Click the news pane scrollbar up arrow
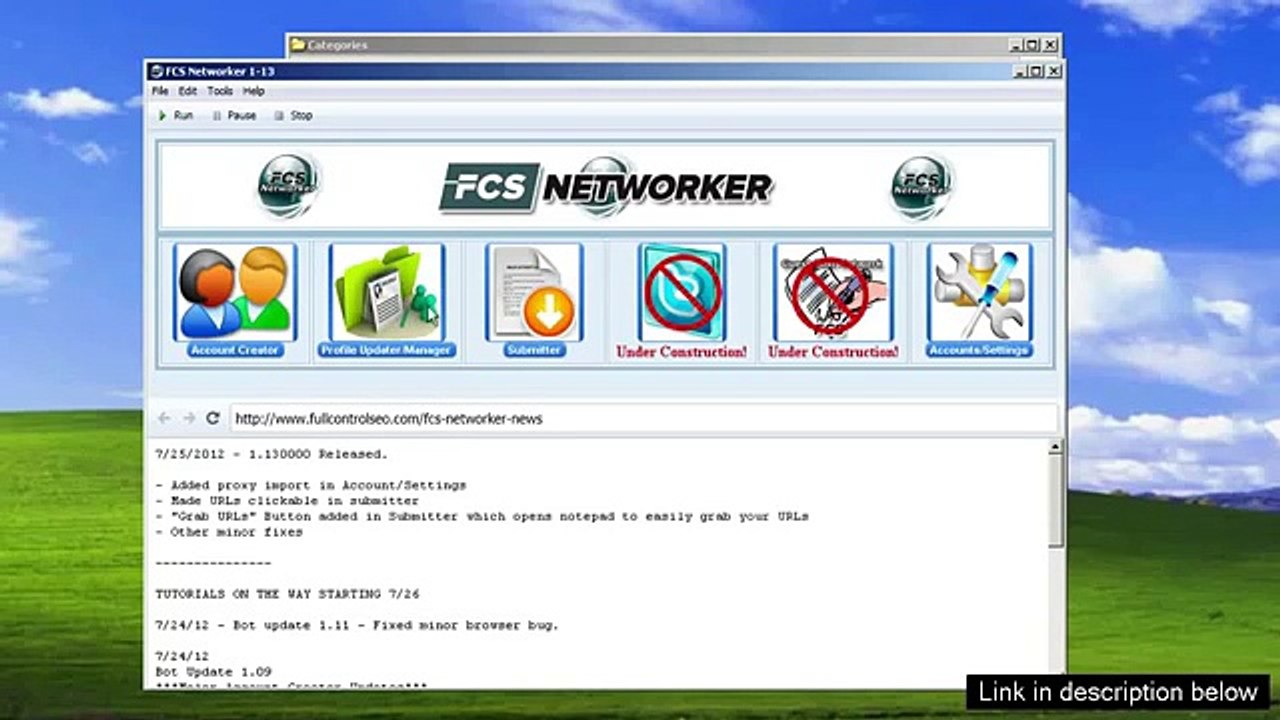The height and width of the screenshot is (720, 1280). [1055, 447]
